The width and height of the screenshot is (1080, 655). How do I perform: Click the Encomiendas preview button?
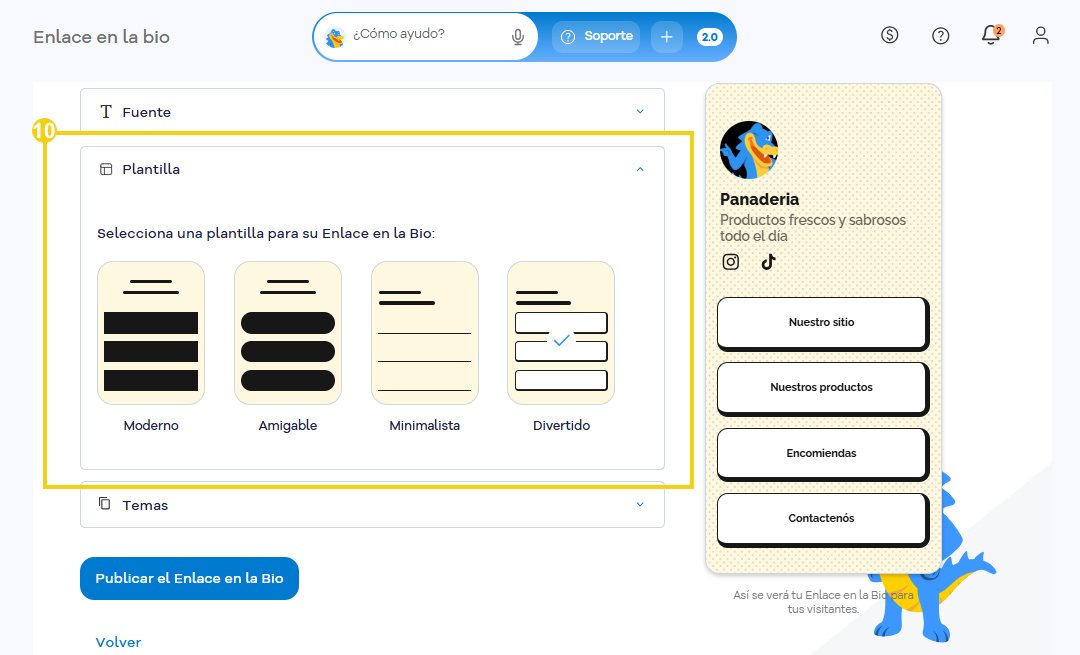point(823,455)
